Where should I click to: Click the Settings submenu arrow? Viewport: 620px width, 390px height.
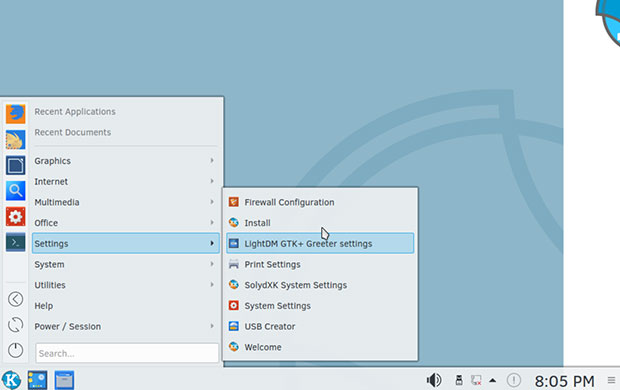(212, 243)
